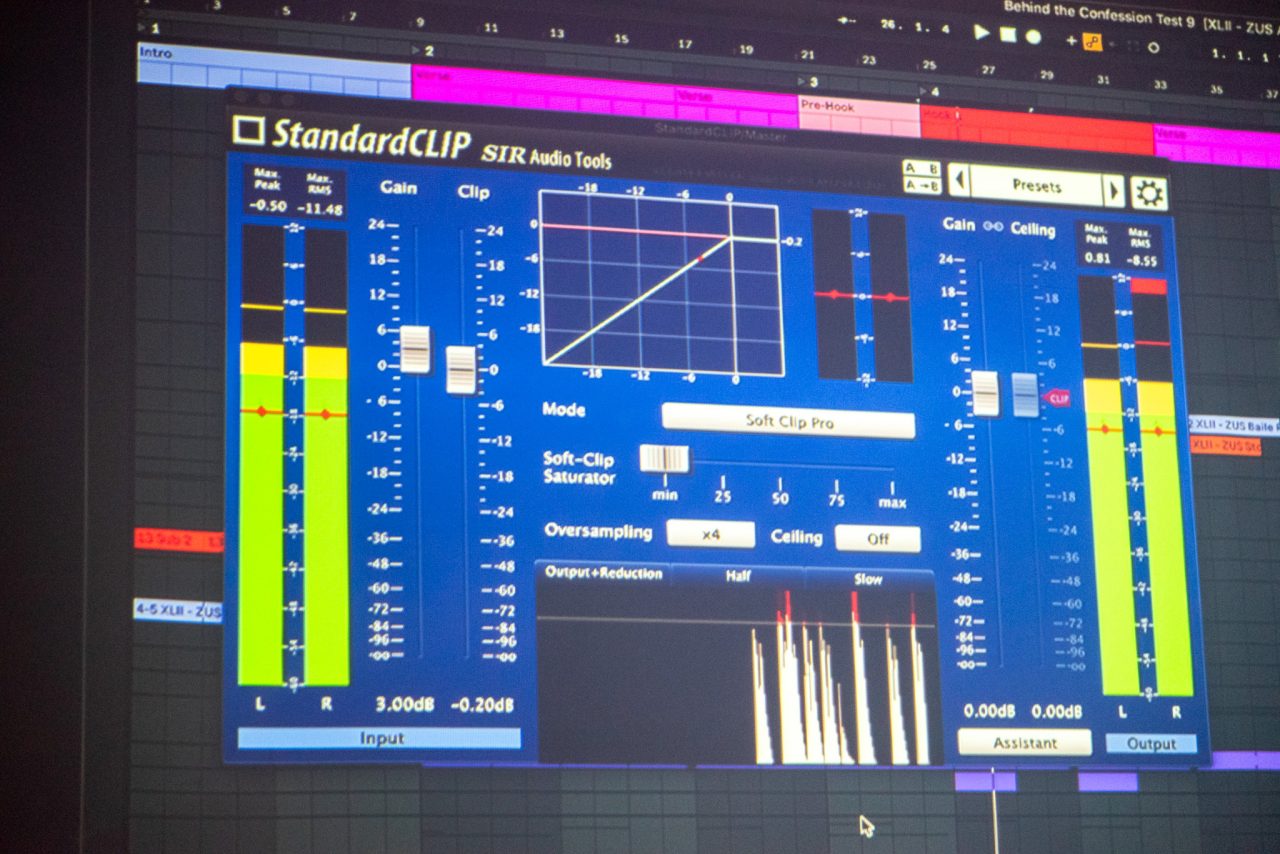
Task: Click the Soft-Clip Saturator slider handle
Action: 665,459
